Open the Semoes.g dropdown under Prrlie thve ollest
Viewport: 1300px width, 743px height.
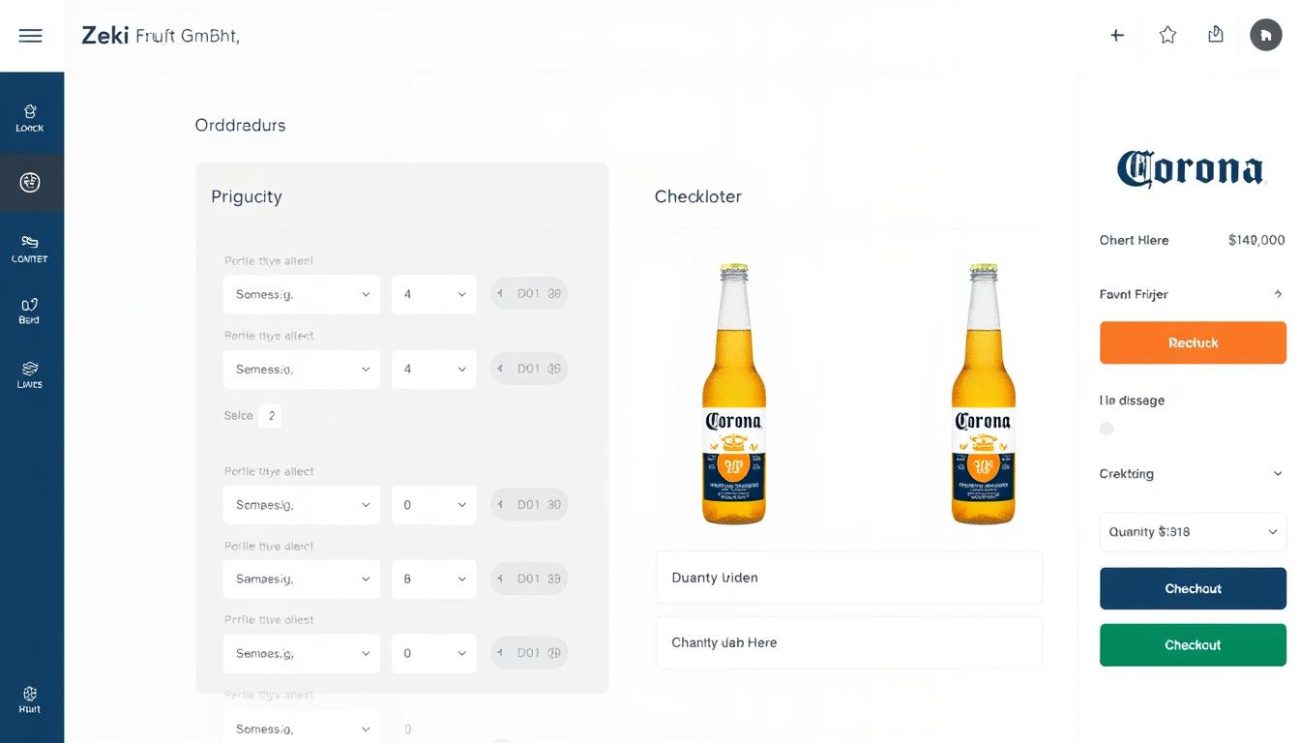301,653
